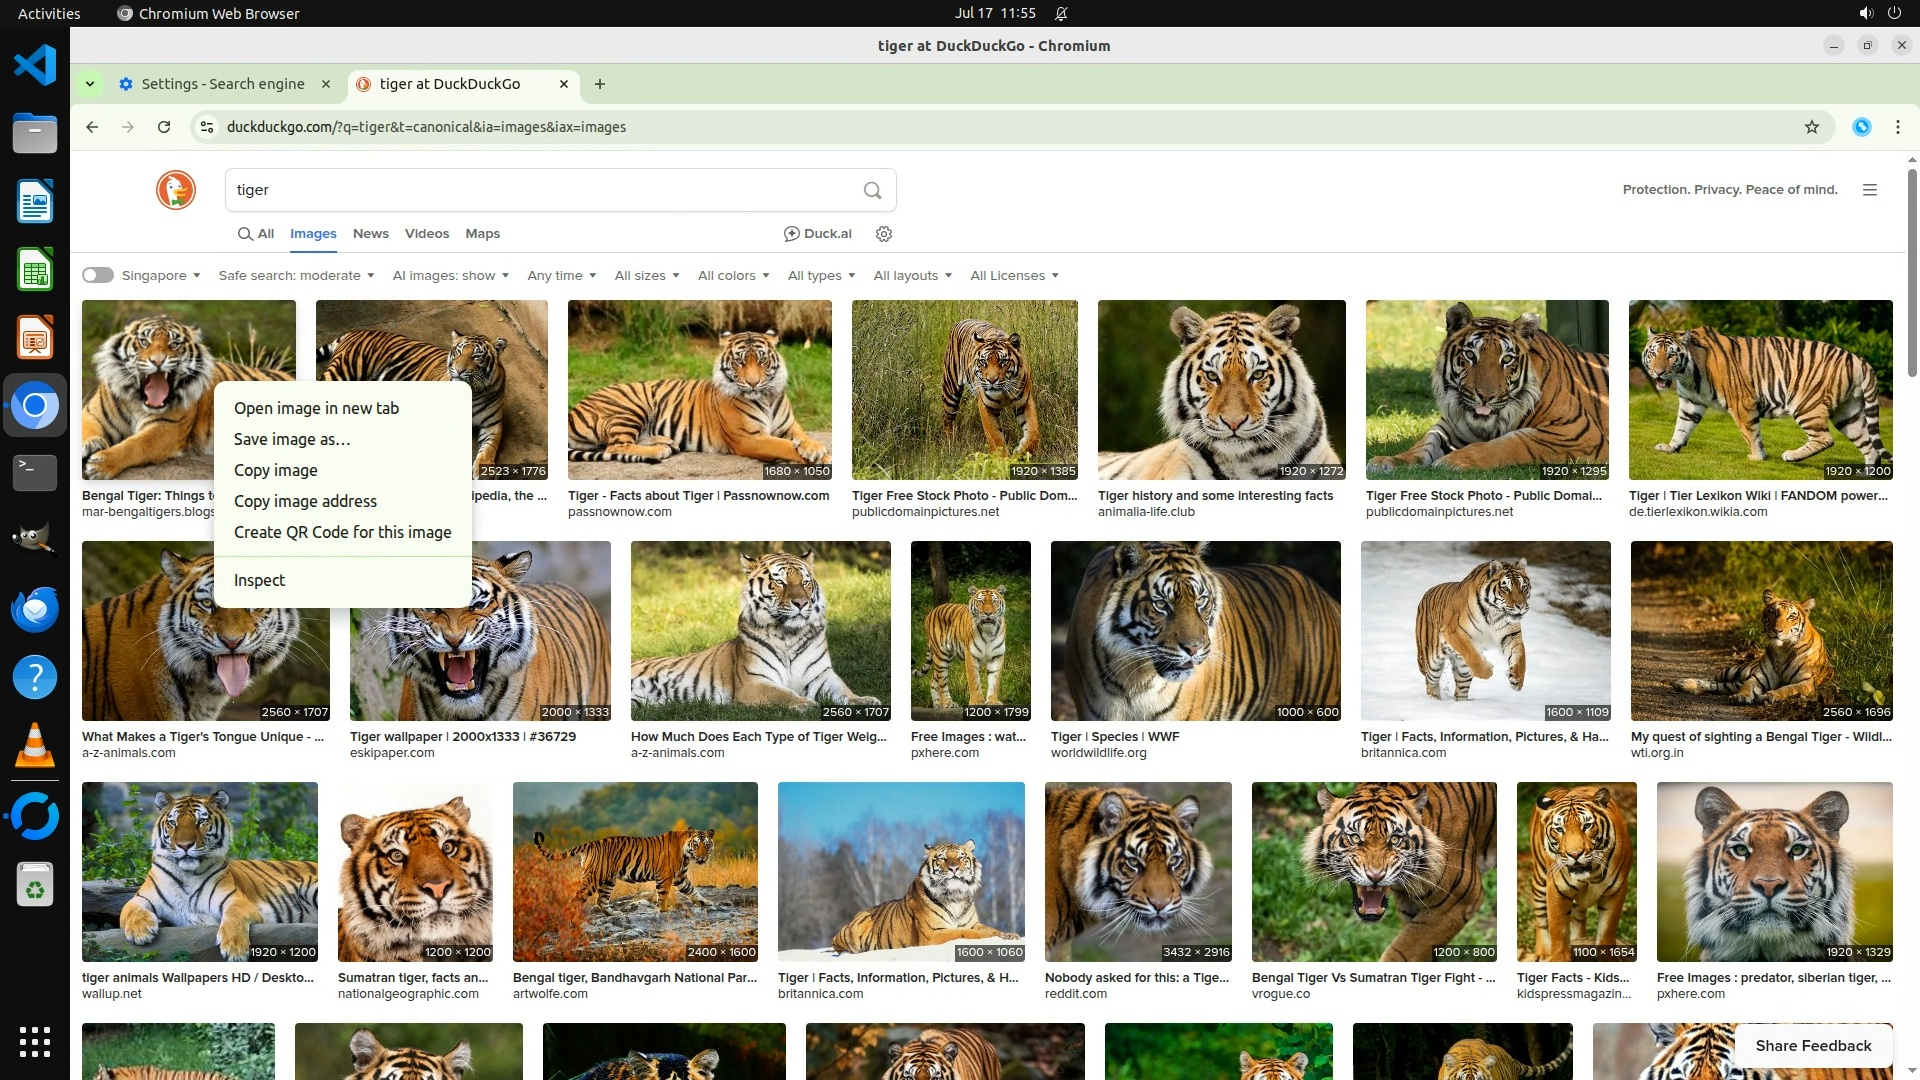
Task: Expand the All Licenses dropdown
Action: pos(1014,275)
